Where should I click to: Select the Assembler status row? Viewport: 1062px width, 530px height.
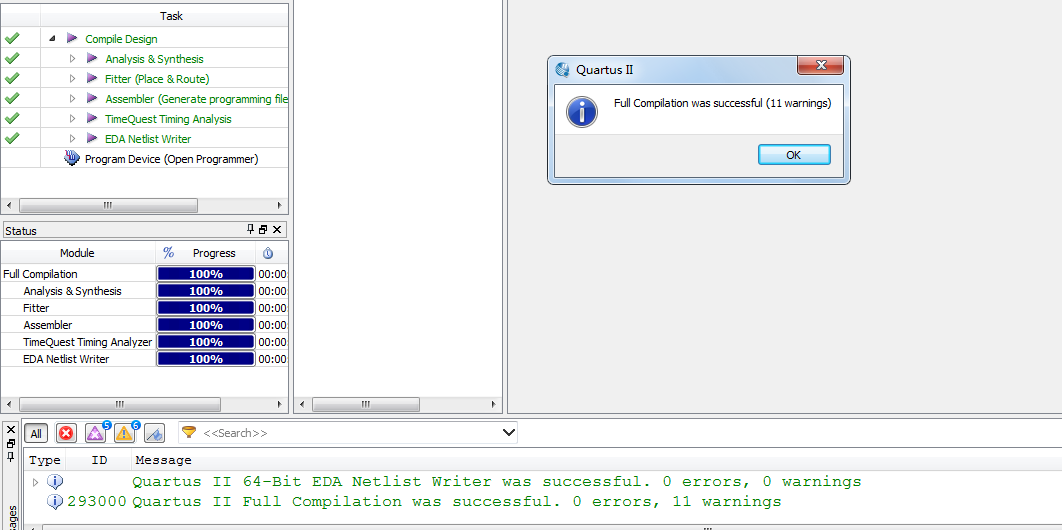[144, 325]
